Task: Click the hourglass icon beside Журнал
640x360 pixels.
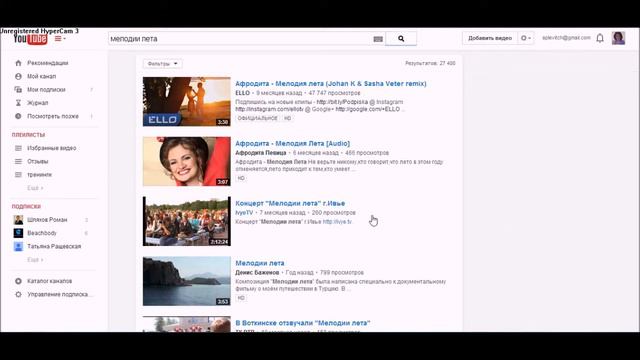Action: coord(18,103)
